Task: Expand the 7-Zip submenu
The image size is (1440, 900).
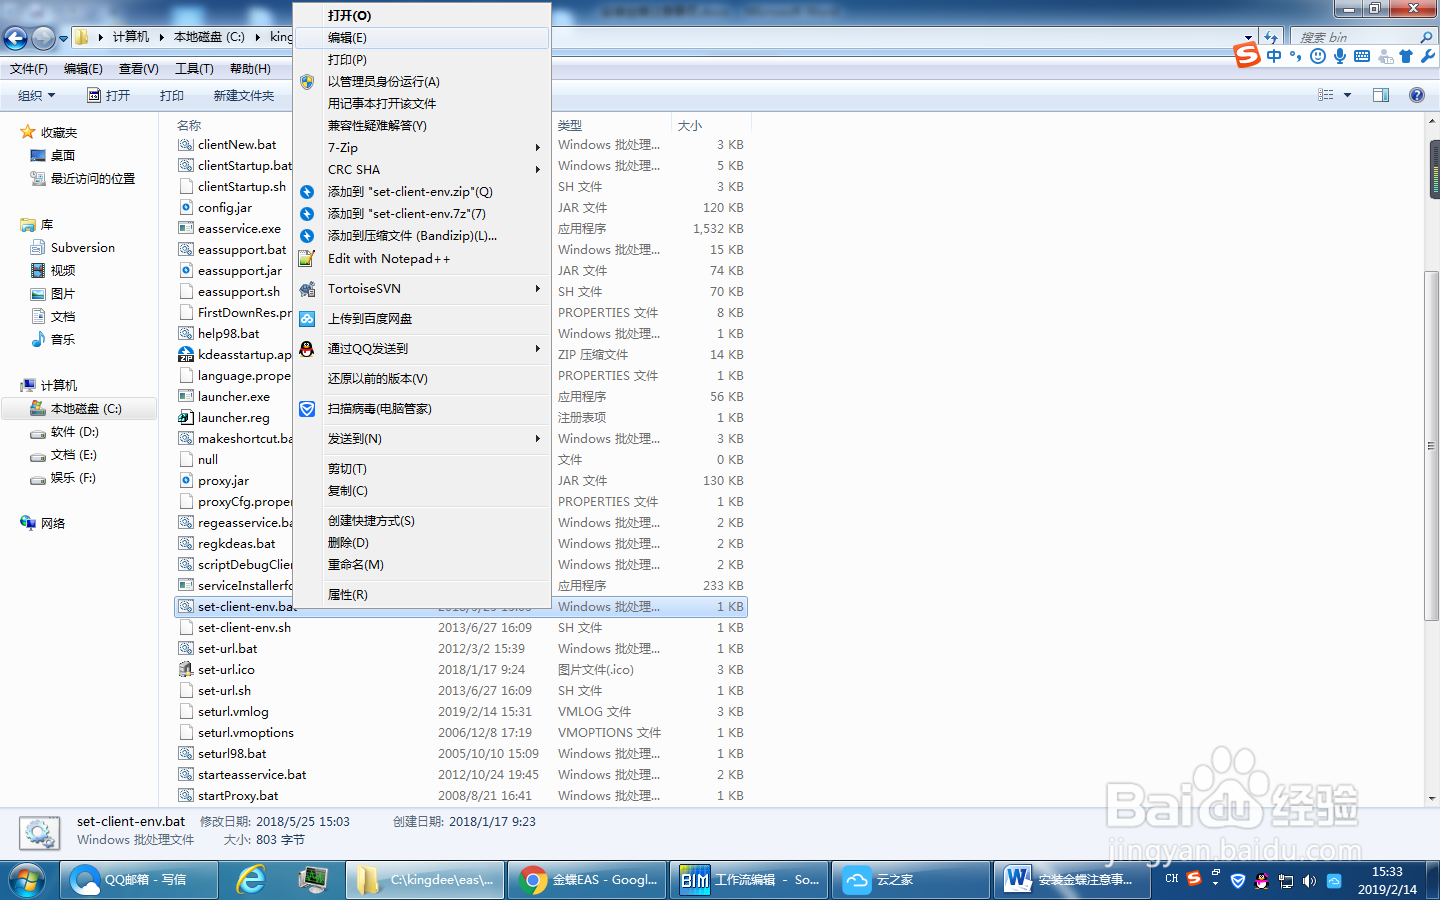Action: click(x=538, y=147)
